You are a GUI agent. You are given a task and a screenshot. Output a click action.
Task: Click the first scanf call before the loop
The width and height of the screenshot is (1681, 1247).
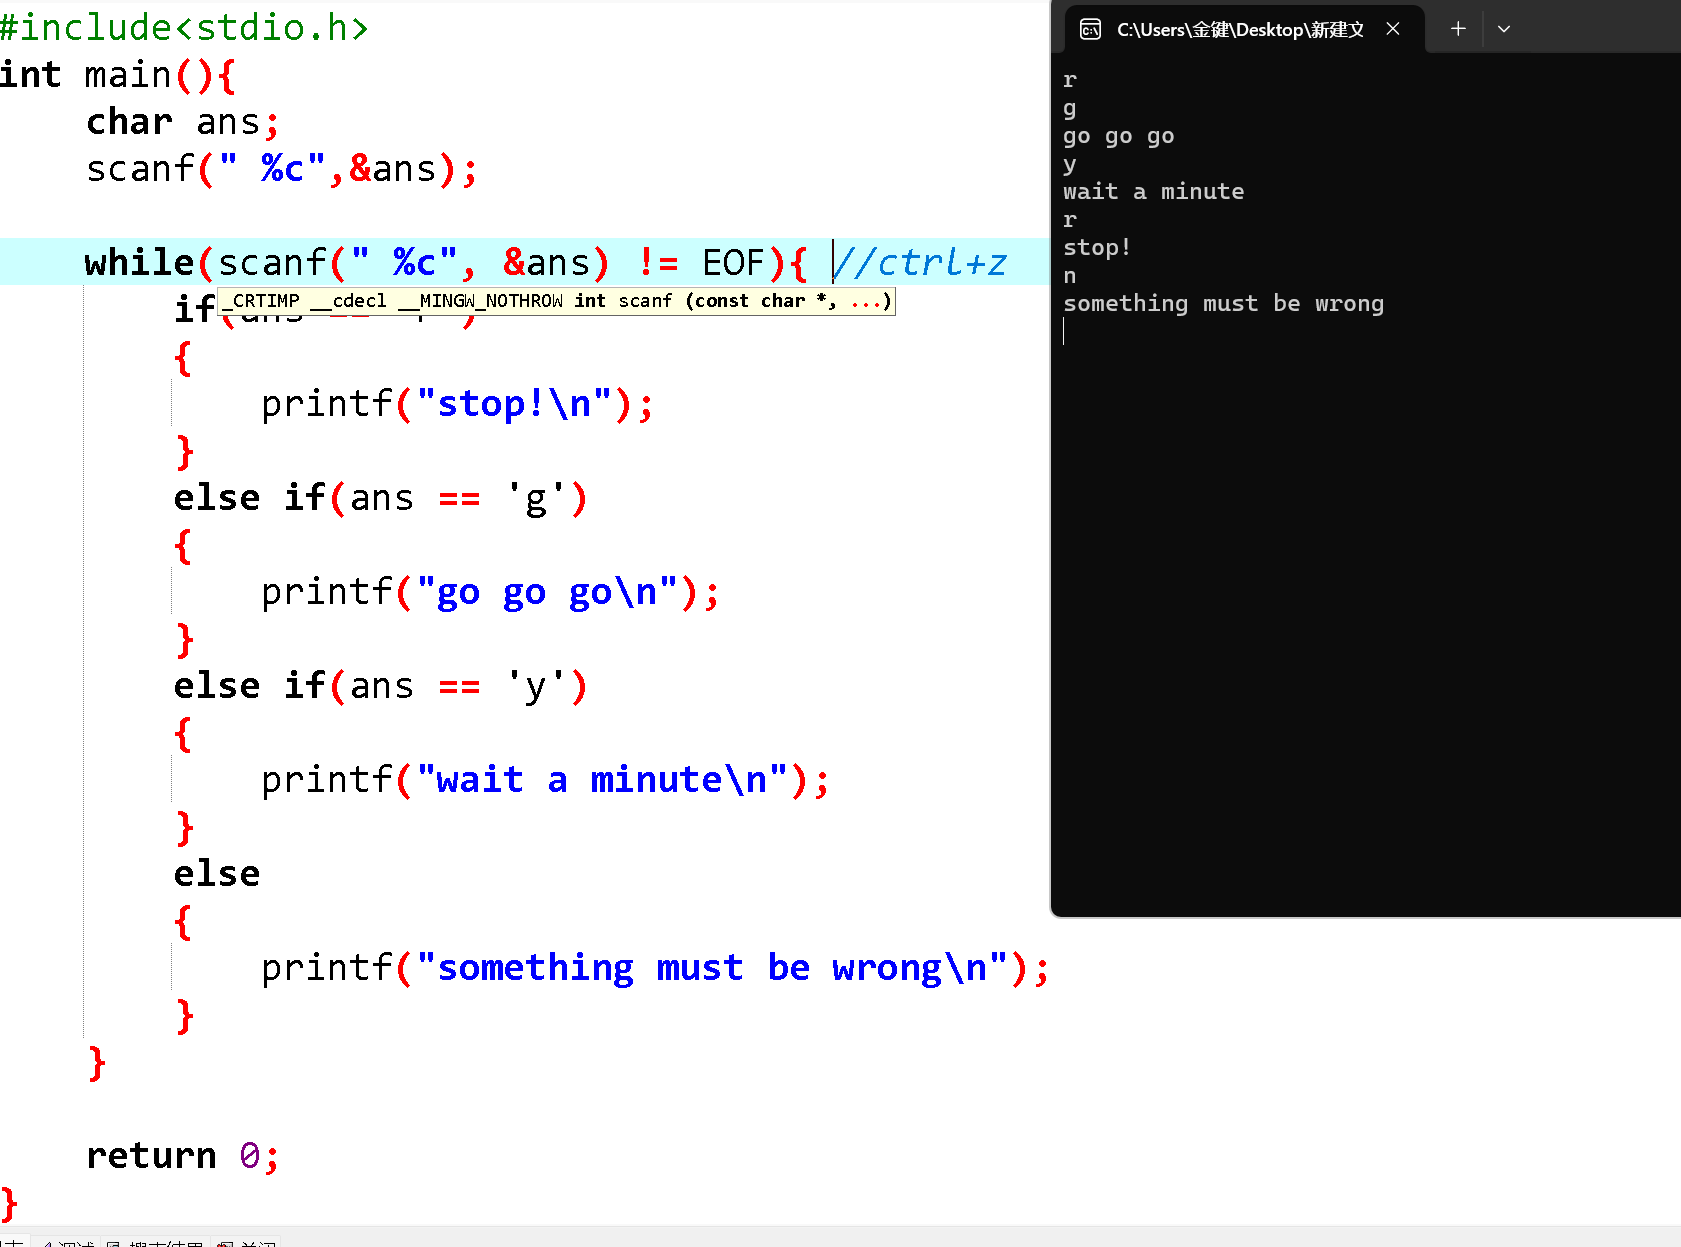282,169
